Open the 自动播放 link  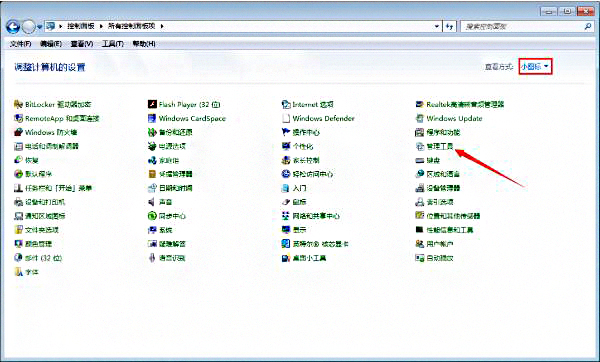440,258
